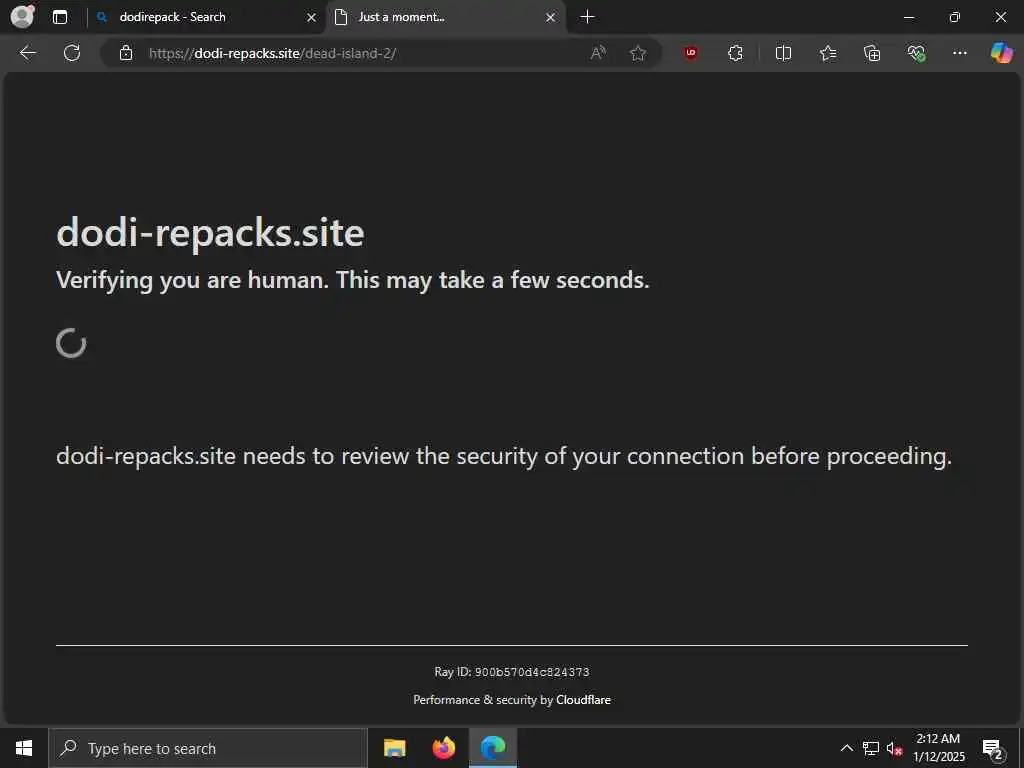Close the dodirepack - Search tab
The height and width of the screenshot is (768, 1024).
pyautogui.click(x=312, y=18)
